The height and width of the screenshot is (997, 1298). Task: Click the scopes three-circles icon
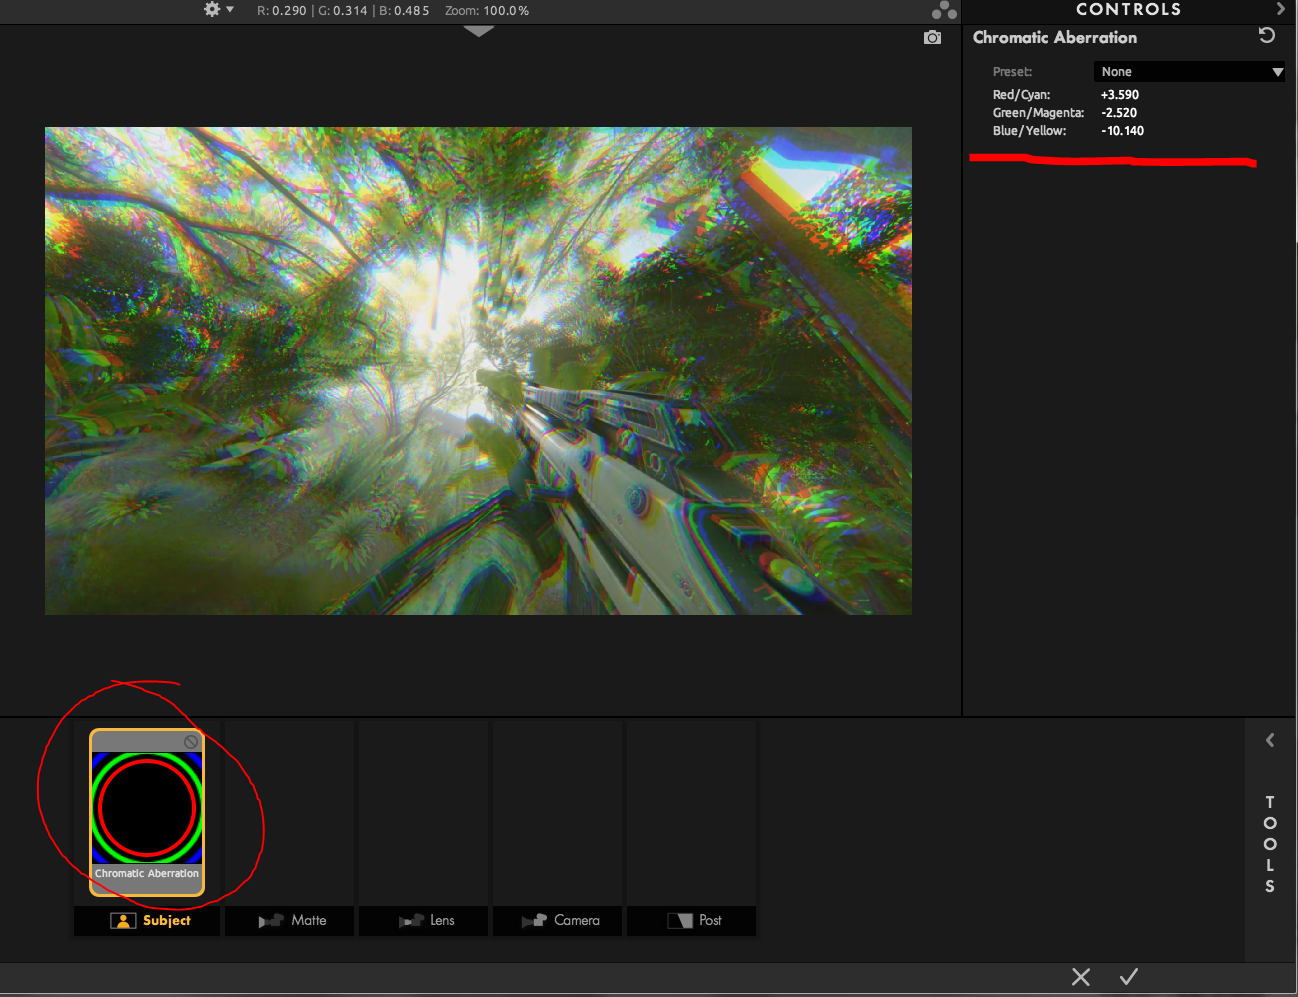(x=944, y=11)
